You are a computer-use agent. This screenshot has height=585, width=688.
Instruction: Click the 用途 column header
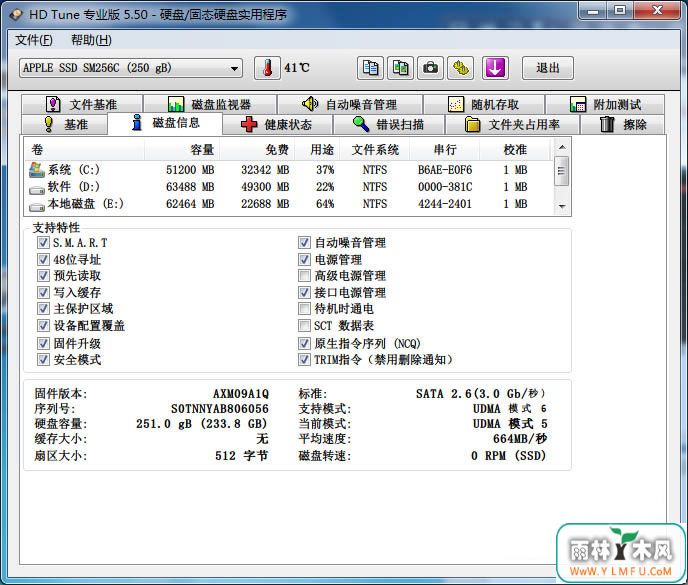tap(317, 150)
